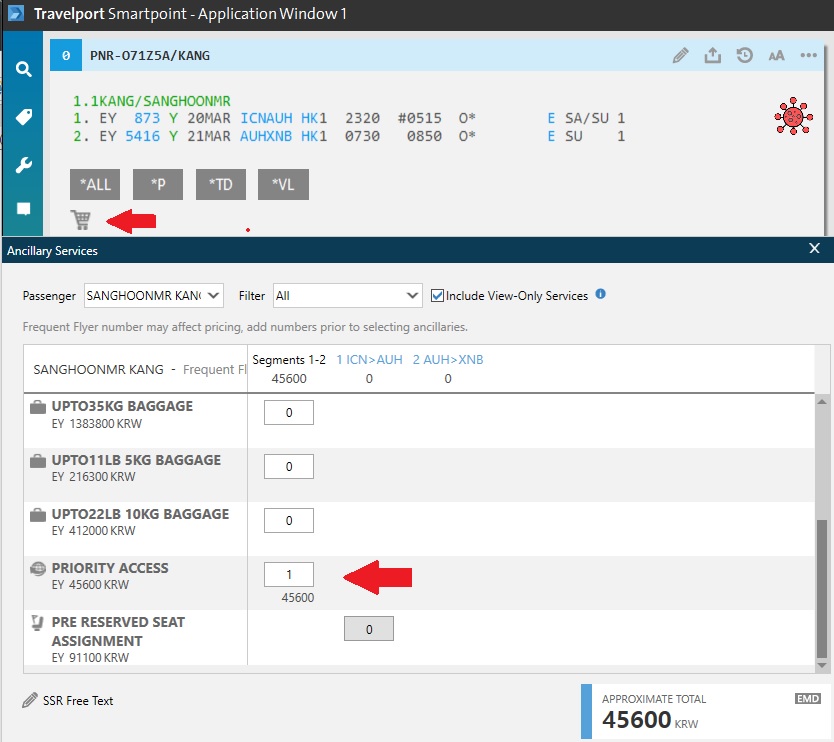
Task: Open the chat message panel in sidebar
Action: pos(23,209)
